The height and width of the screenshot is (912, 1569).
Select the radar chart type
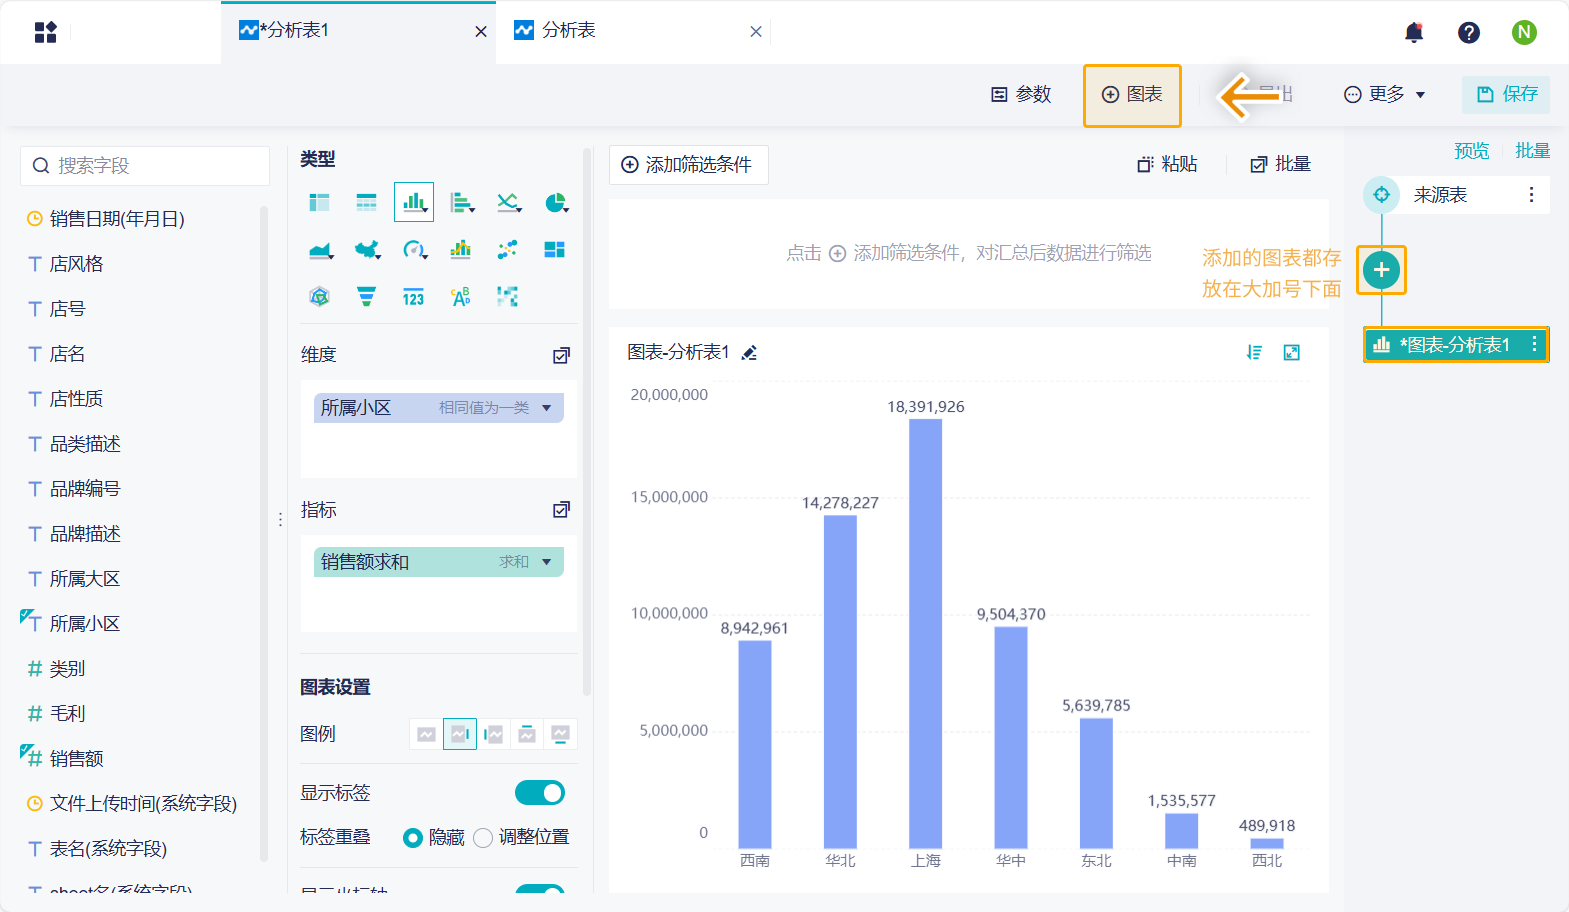320,297
